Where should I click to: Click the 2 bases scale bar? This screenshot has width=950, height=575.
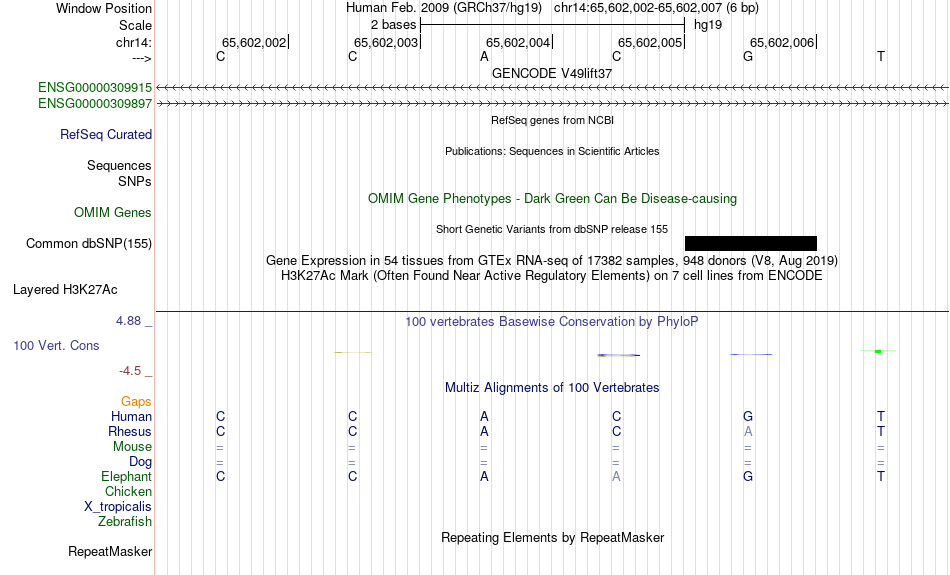click(553, 25)
